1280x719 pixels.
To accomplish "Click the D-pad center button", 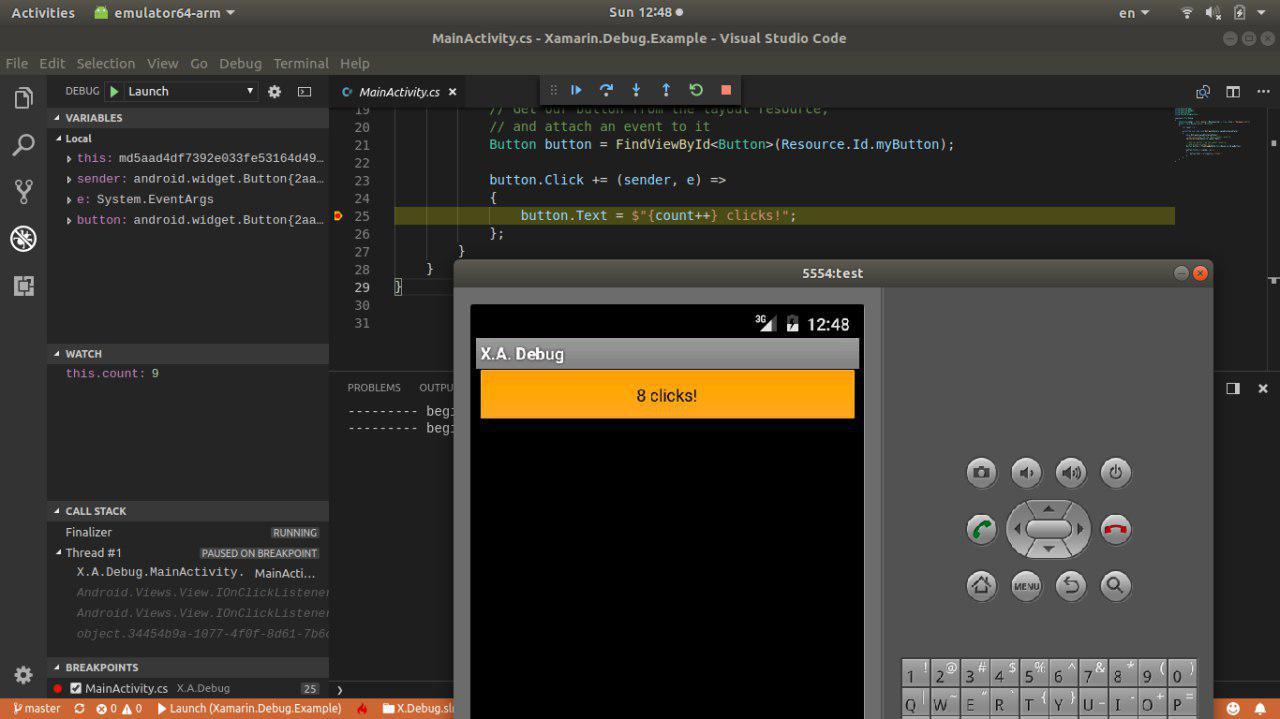I will point(1048,529).
